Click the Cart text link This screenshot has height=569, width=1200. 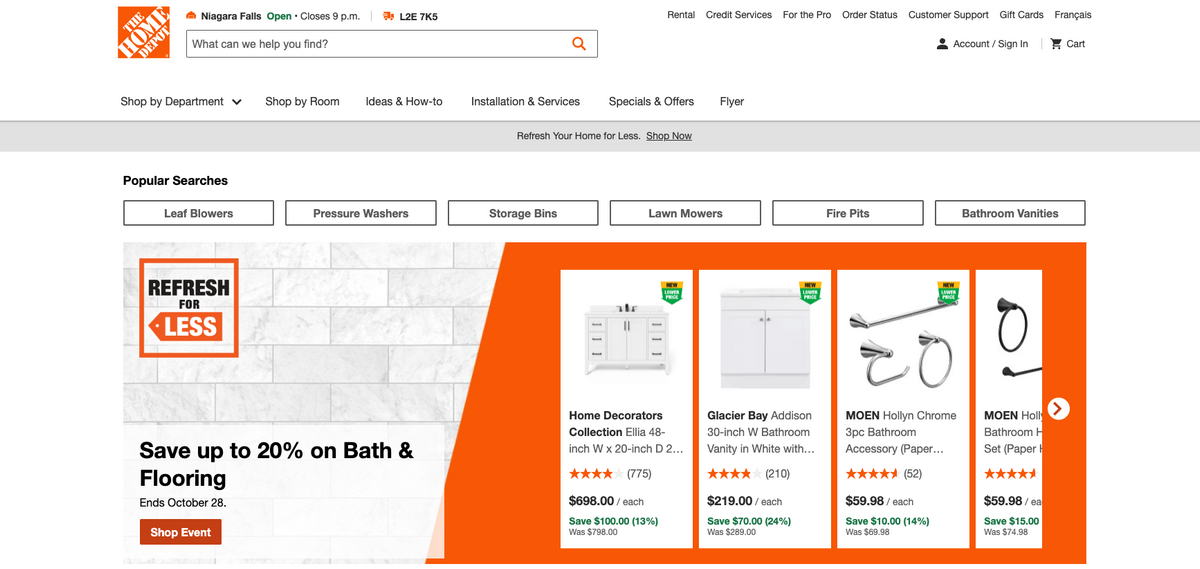pos(1076,44)
